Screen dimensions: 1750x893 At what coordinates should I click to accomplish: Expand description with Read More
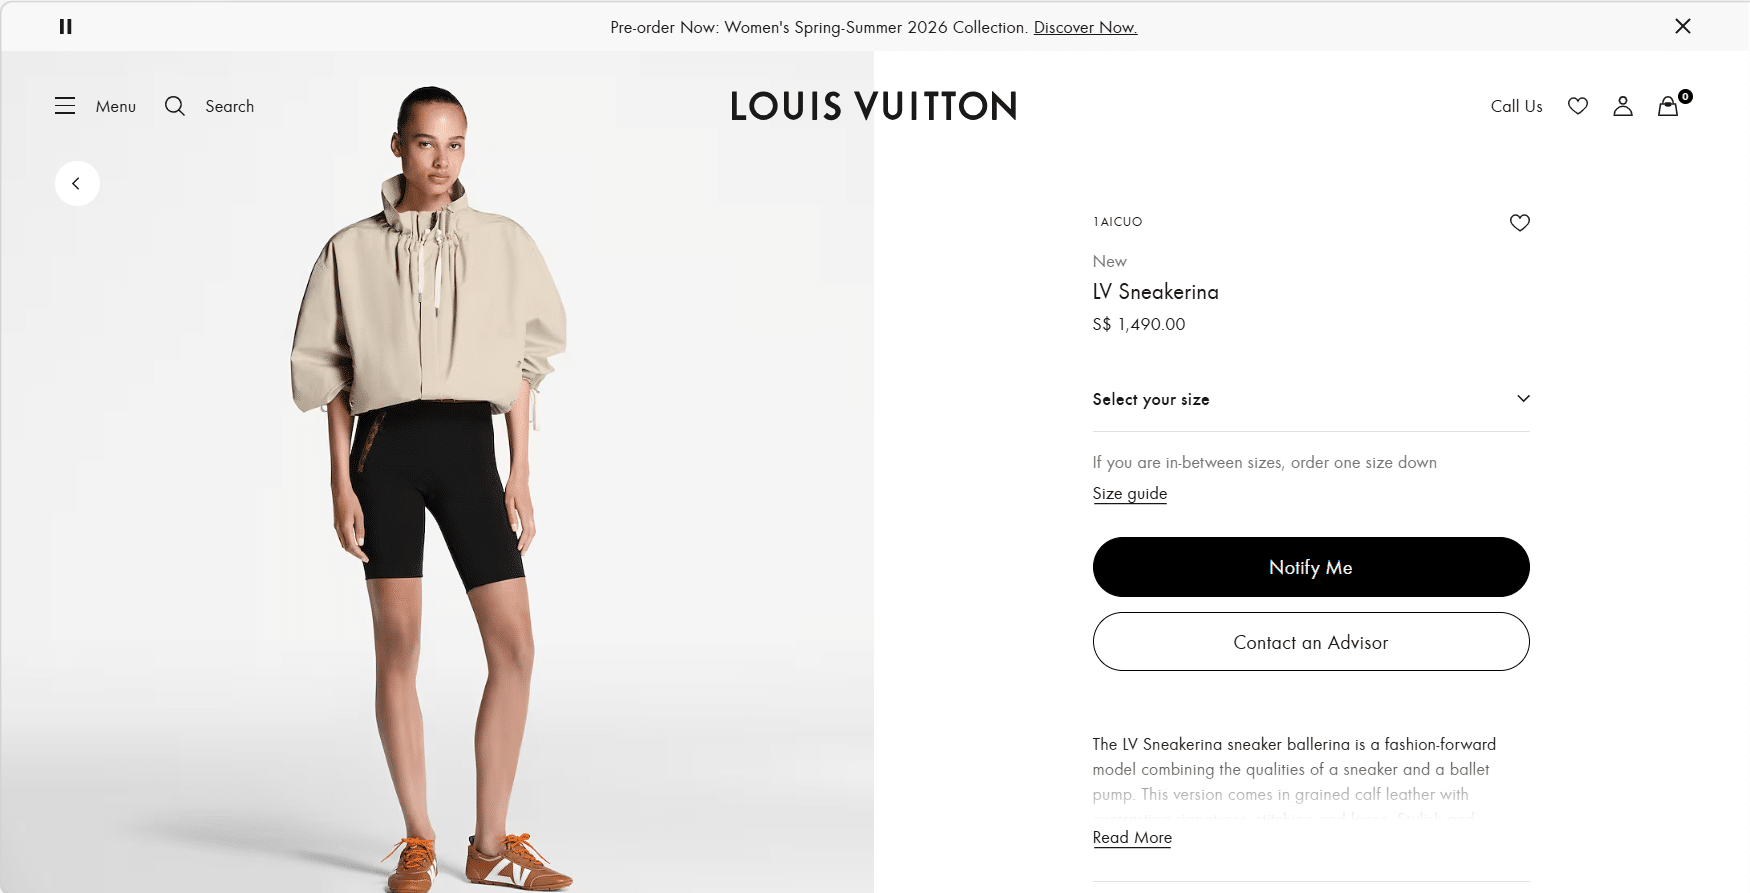[x=1132, y=837]
